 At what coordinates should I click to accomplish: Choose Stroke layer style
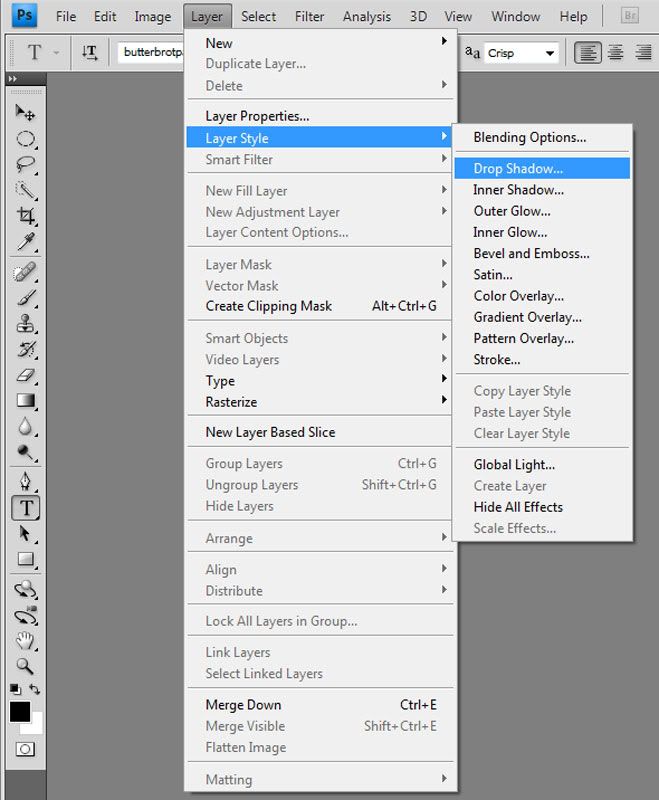pyautogui.click(x=542, y=360)
